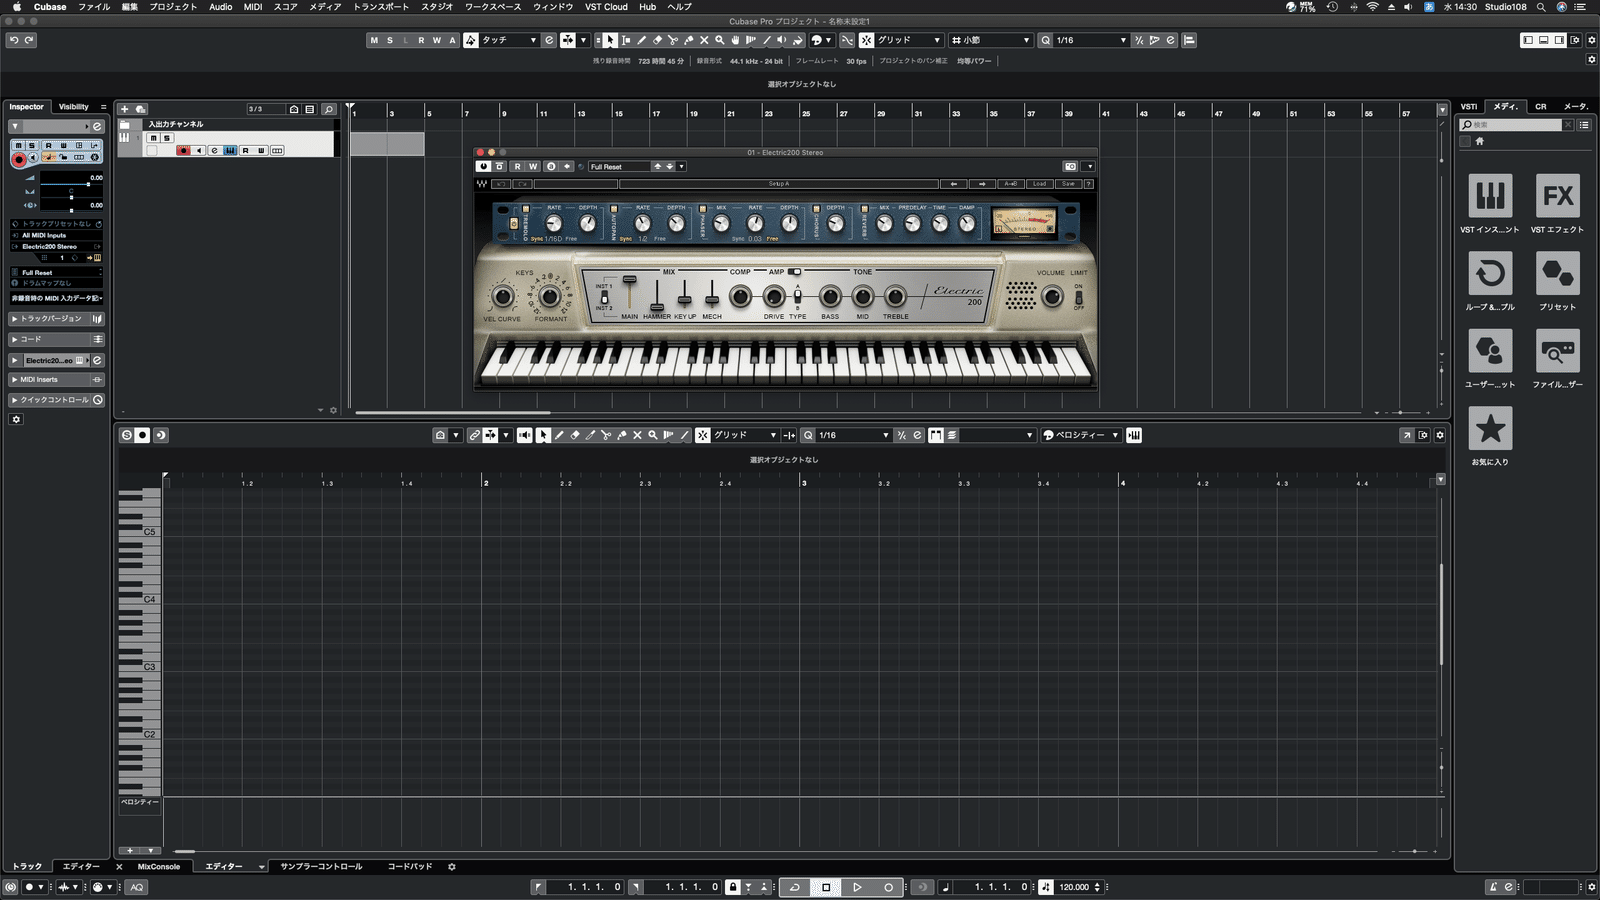
Task: Select the Draw pencil tool in project toolbar
Action: [642, 40]
